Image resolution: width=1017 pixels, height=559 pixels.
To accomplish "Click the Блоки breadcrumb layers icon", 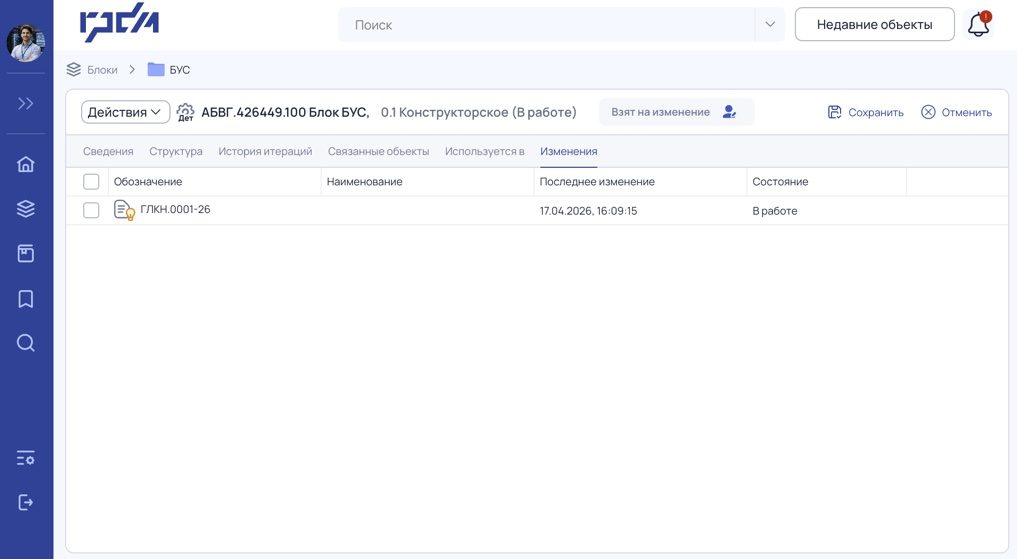I will (74, 69).
